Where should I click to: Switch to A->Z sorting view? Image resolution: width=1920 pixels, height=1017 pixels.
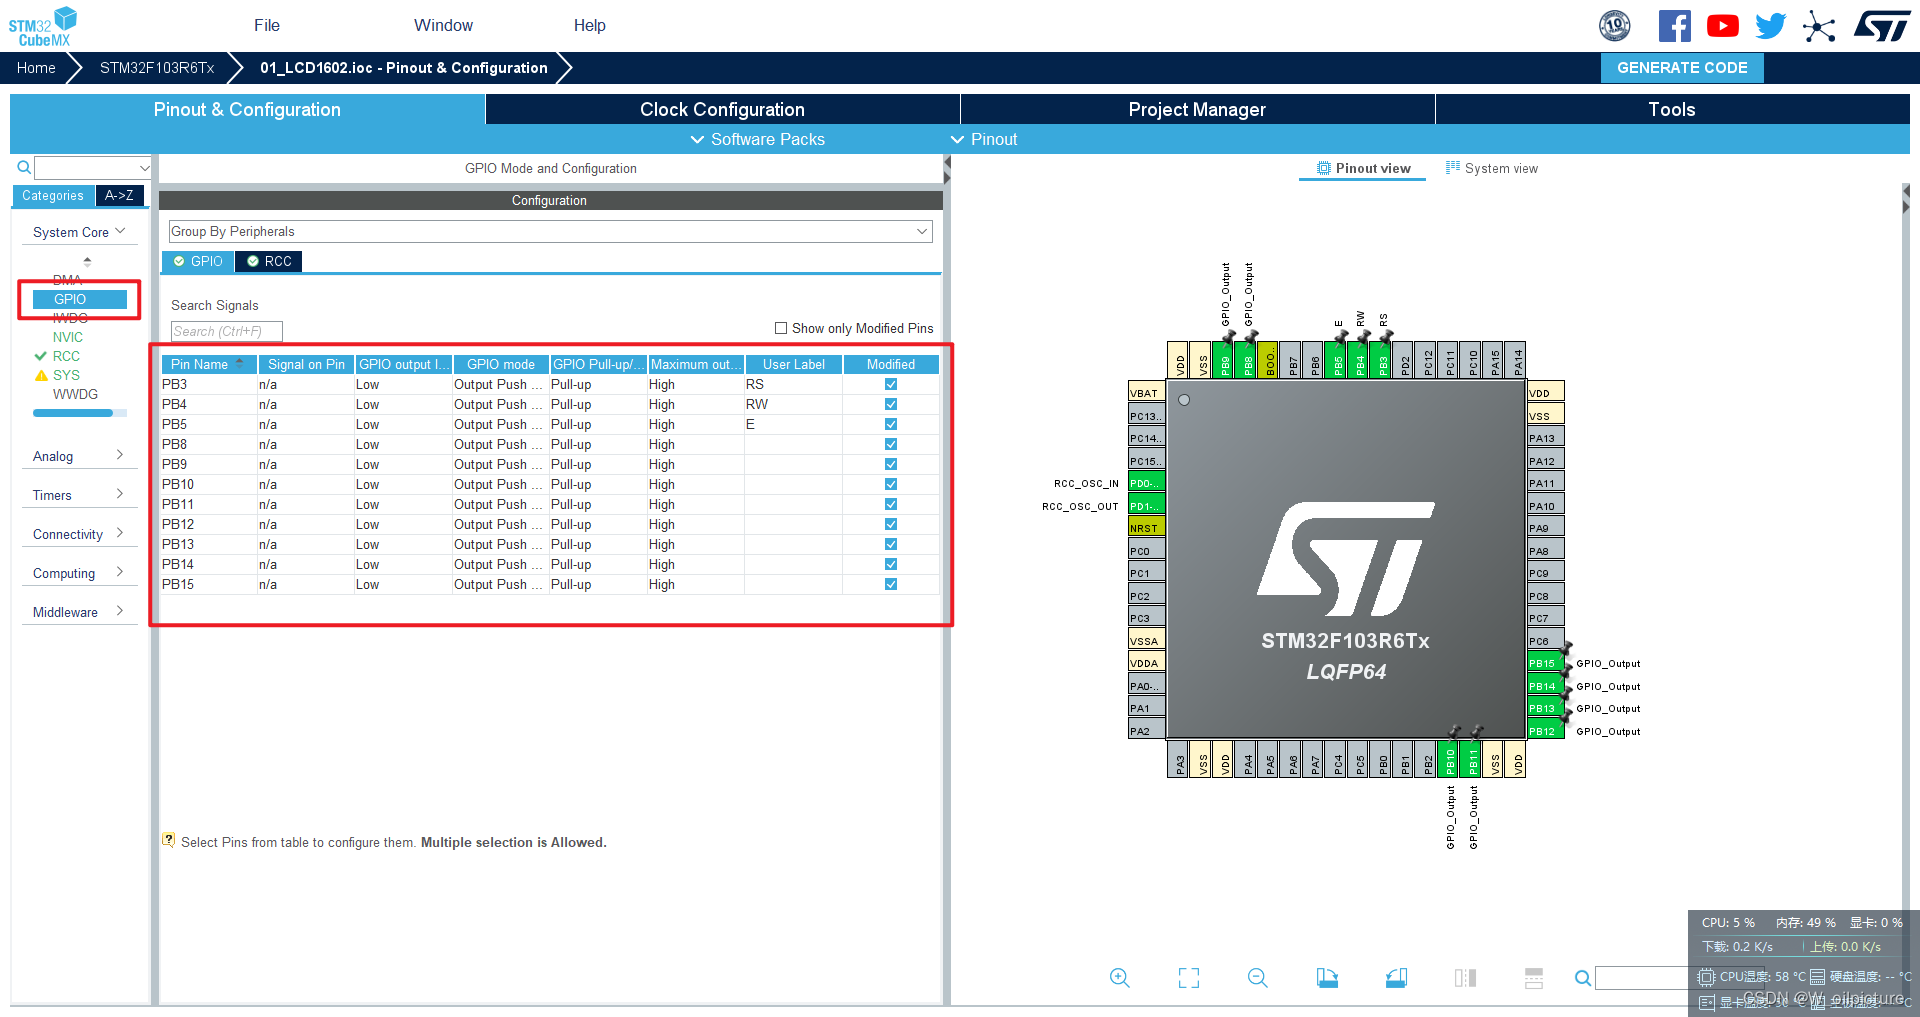[x=119, y=196]
